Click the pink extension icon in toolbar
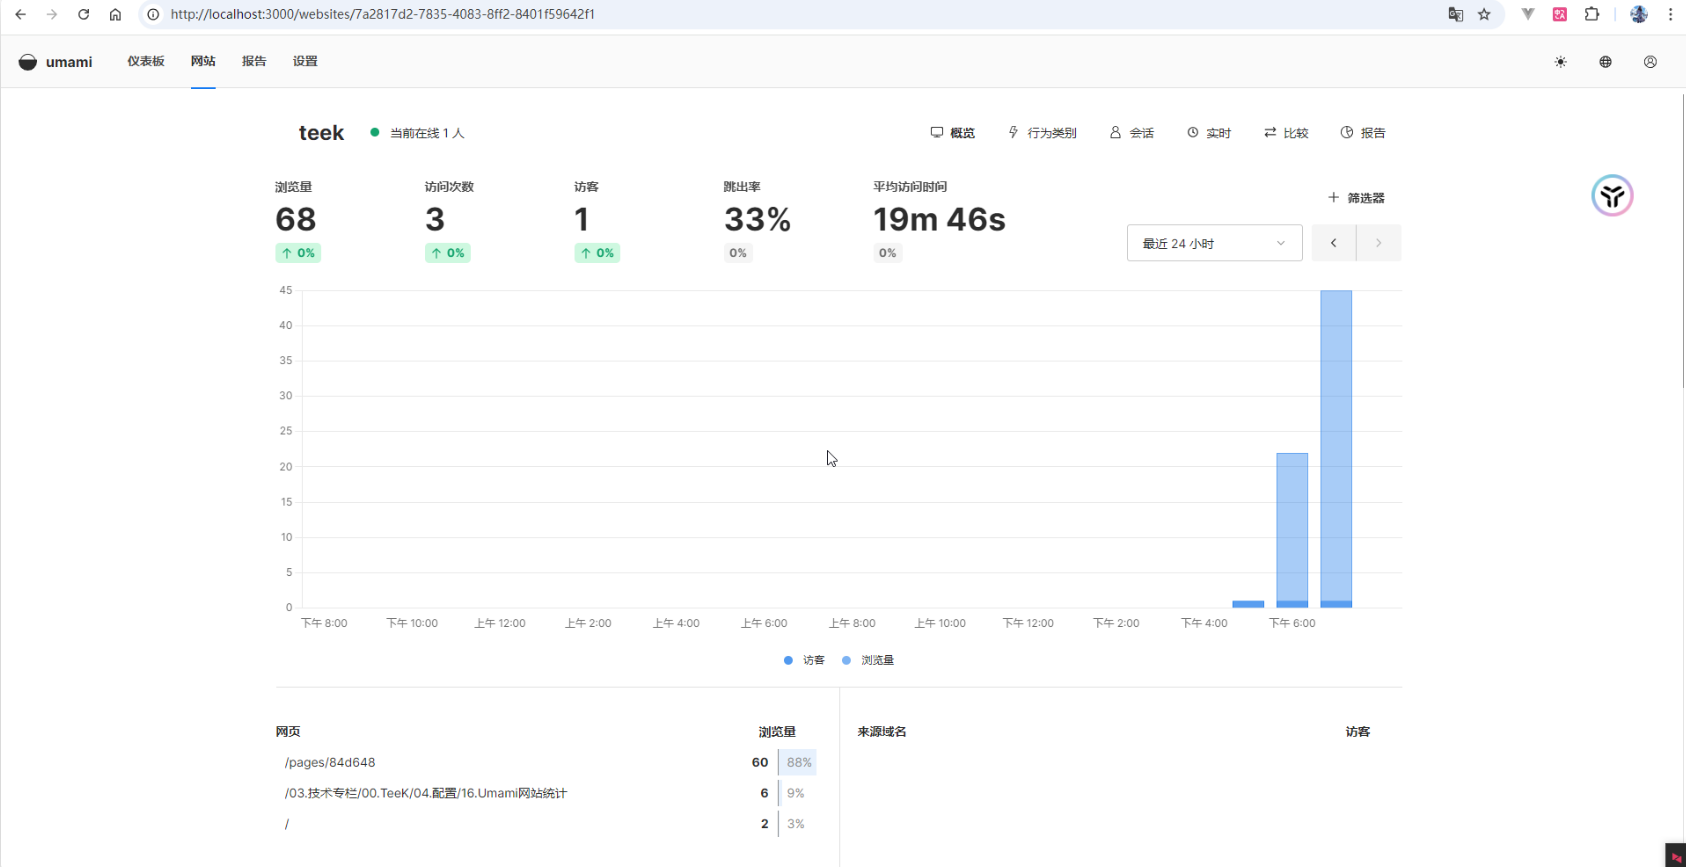This screenshot has width=1686, height=867. [x=1560, y=14]
